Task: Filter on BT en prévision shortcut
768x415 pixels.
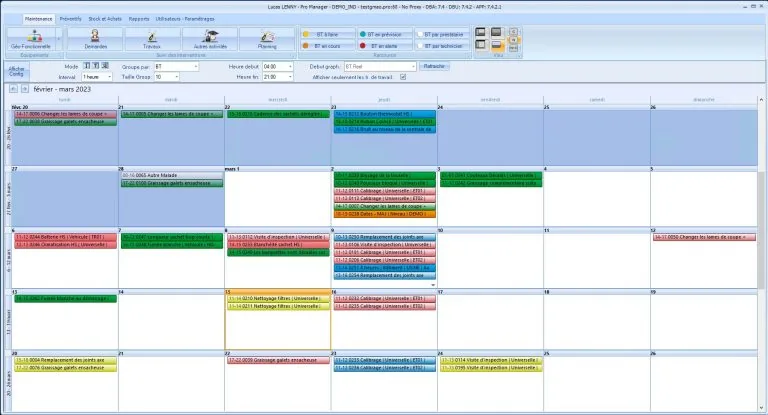Action: (384, 34)
